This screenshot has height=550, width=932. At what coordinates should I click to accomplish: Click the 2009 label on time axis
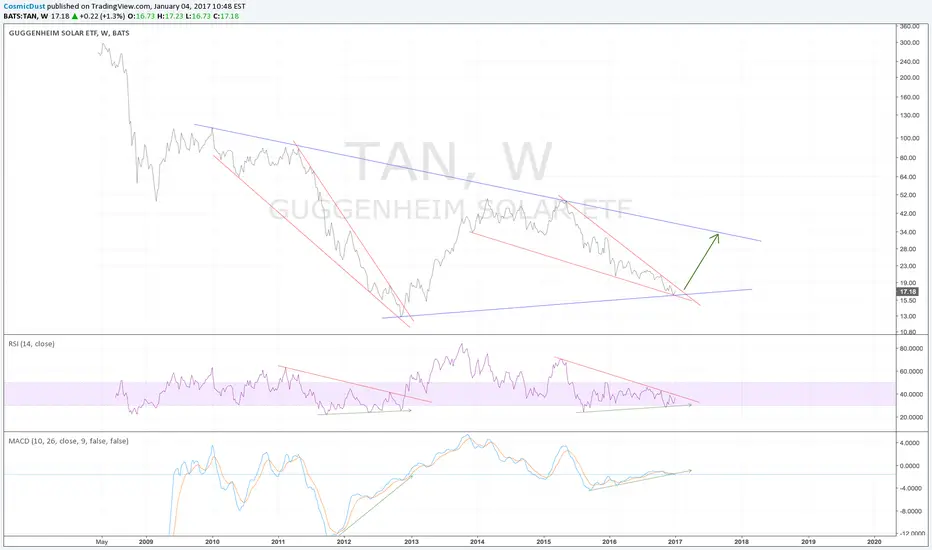pyautogui.click(x=146, y=542)
